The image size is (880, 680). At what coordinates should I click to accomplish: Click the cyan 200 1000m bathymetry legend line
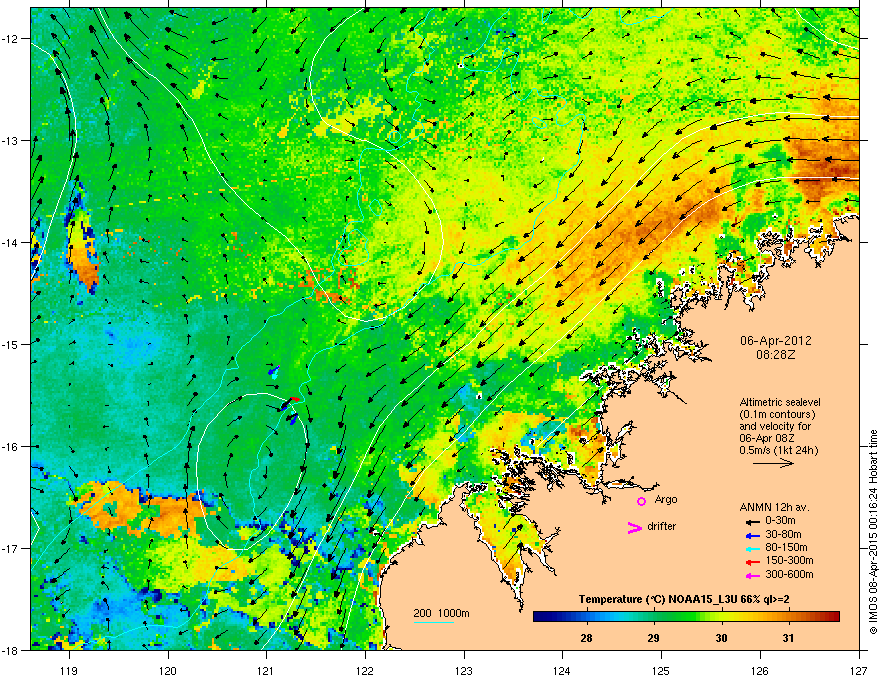pyautogui.click(x=434, y=623)
